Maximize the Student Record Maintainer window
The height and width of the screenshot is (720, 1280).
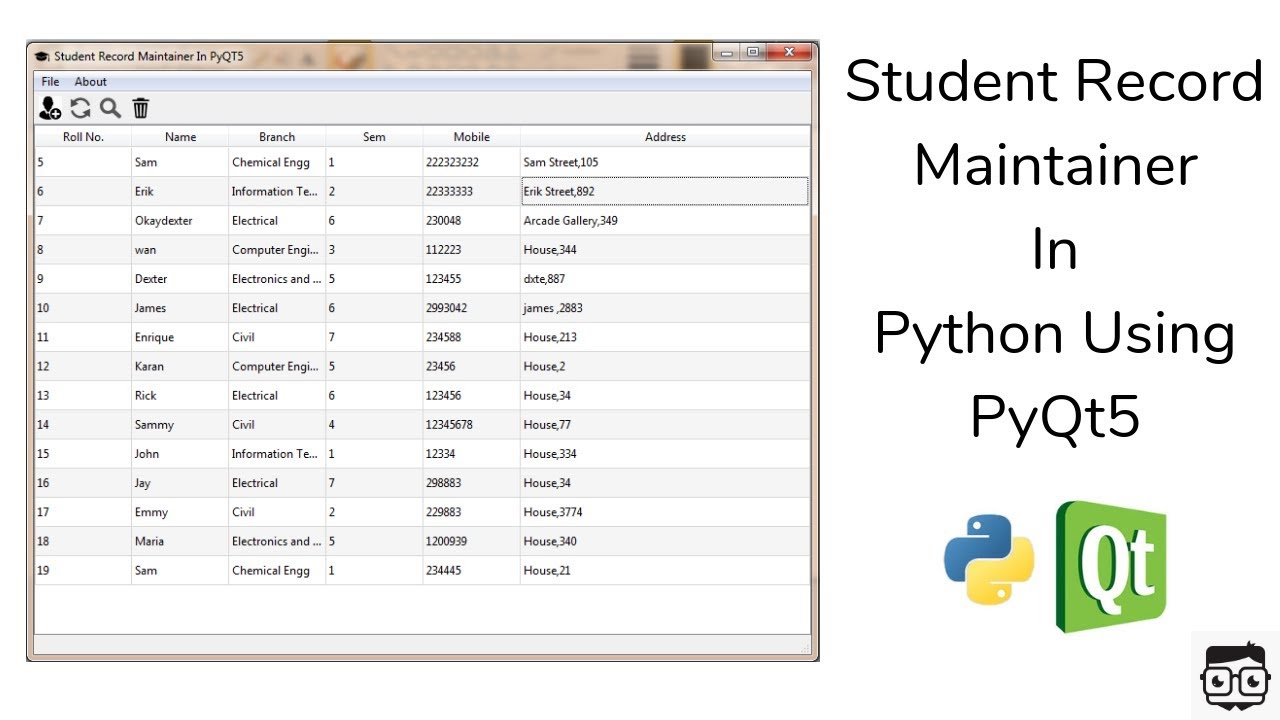tap(753, 52)
